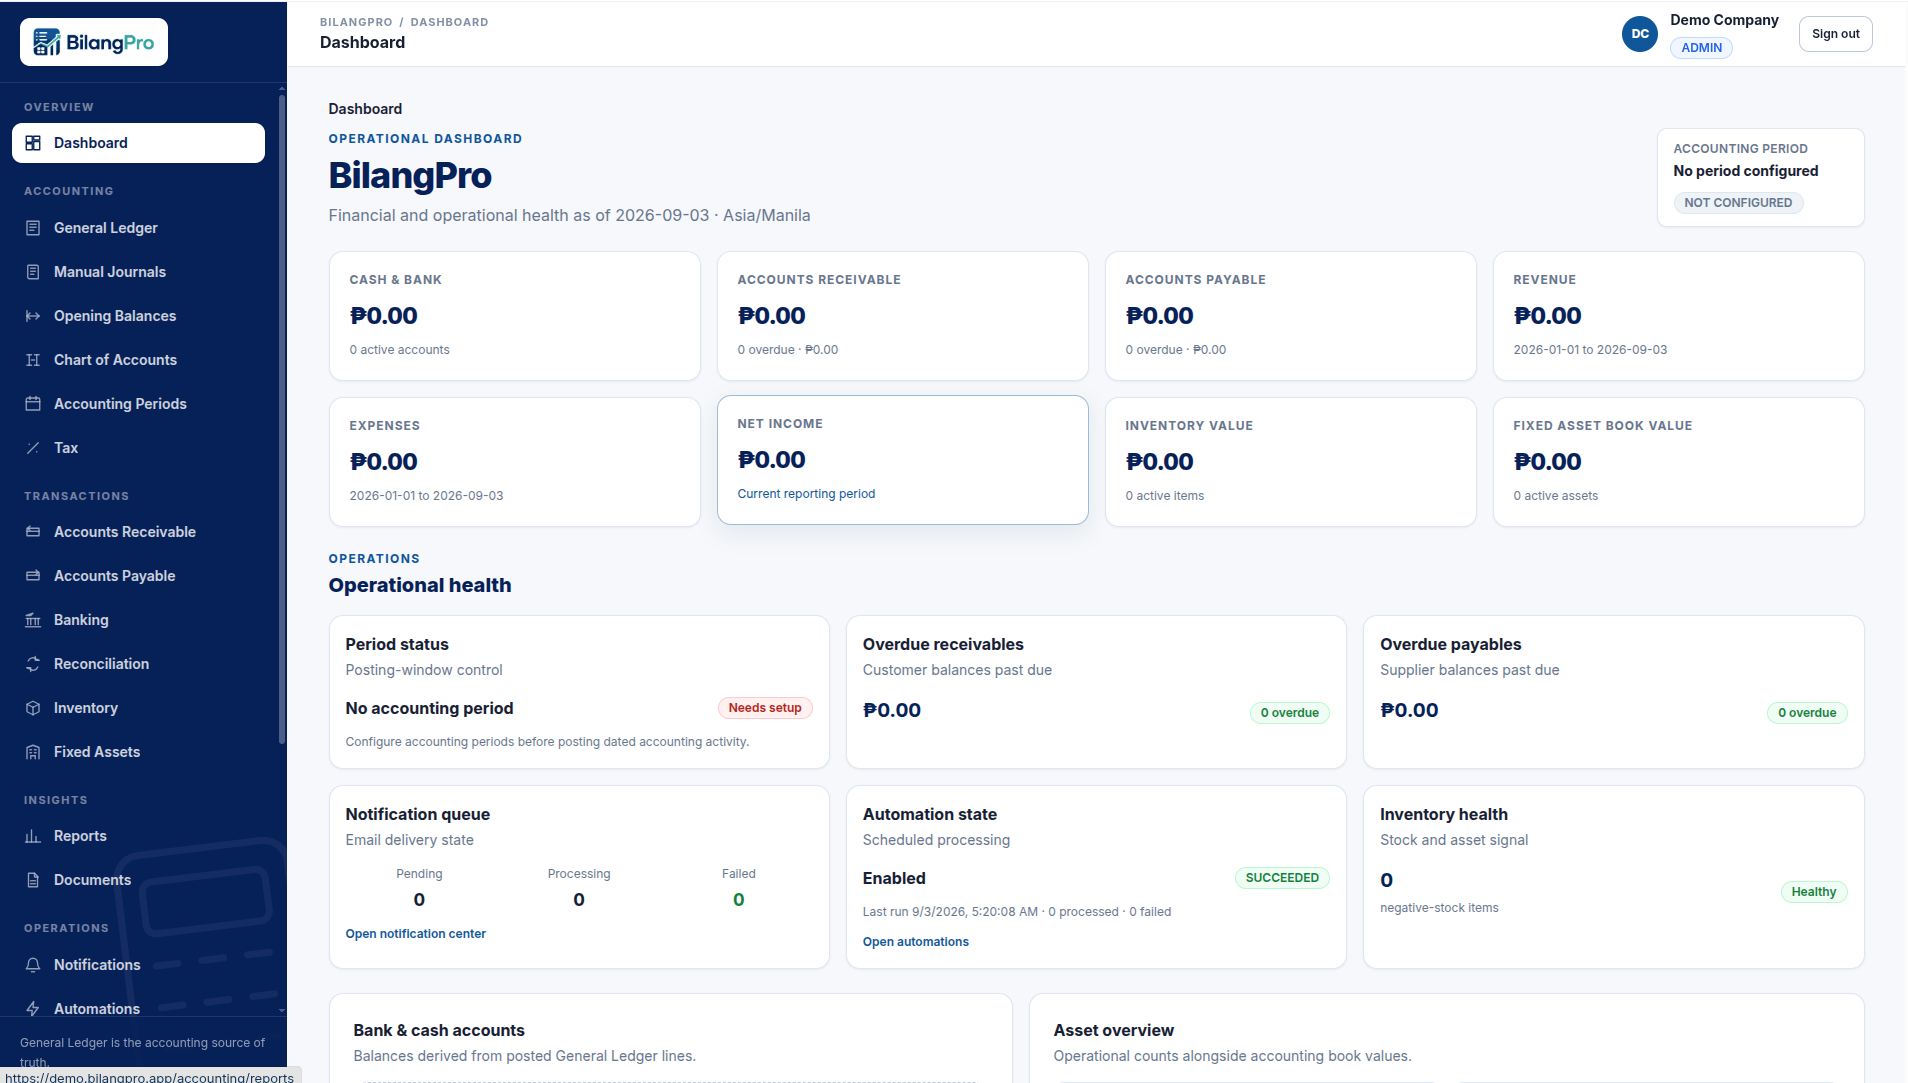This screenshot has height=1083, width=1908.
Task: Navigate to Reports section
Action: (138, 836)
